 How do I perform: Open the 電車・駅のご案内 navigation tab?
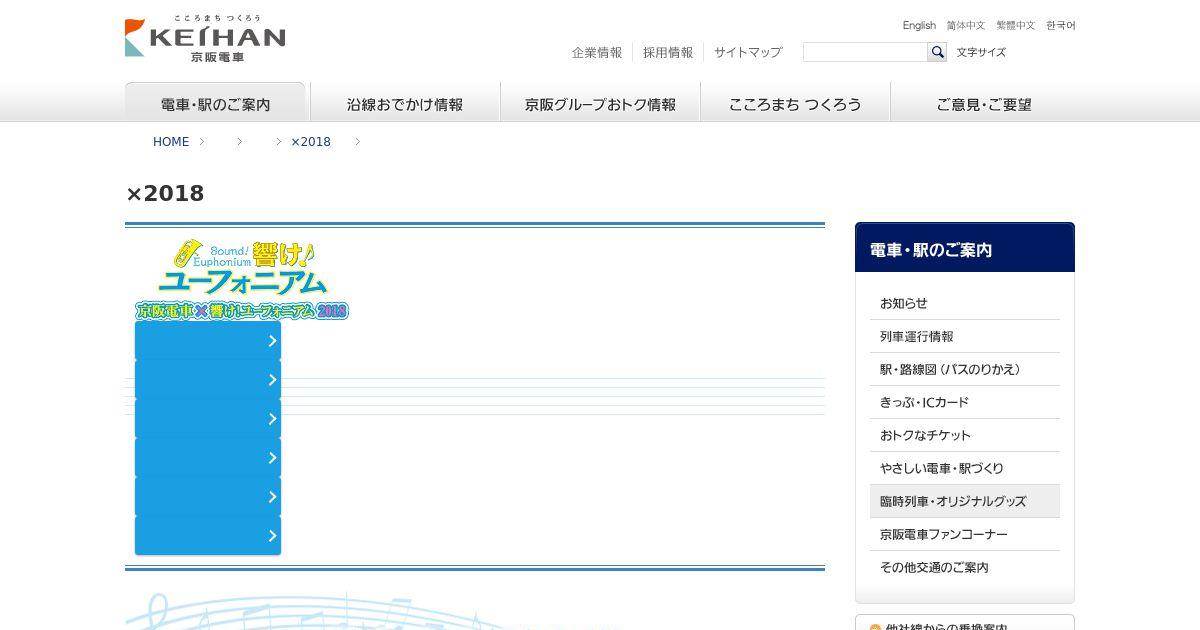point(215,103)
